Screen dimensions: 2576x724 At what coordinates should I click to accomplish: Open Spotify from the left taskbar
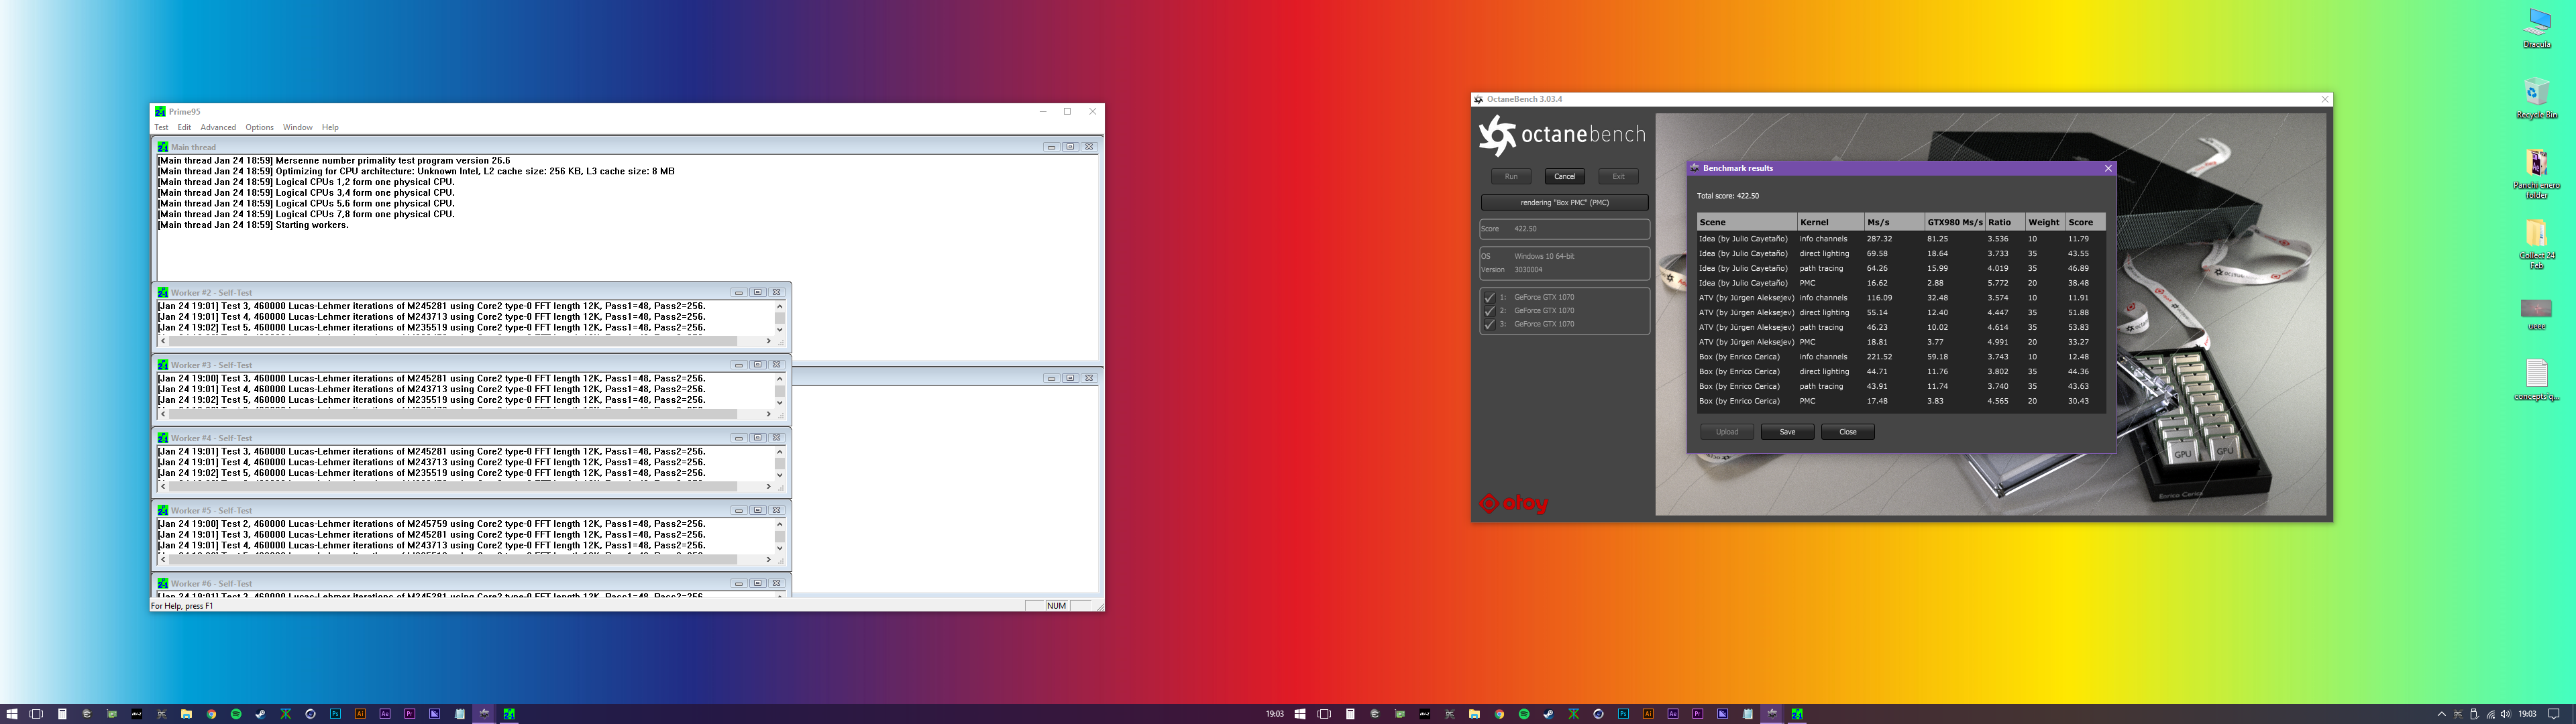click(x=236, y=714)
